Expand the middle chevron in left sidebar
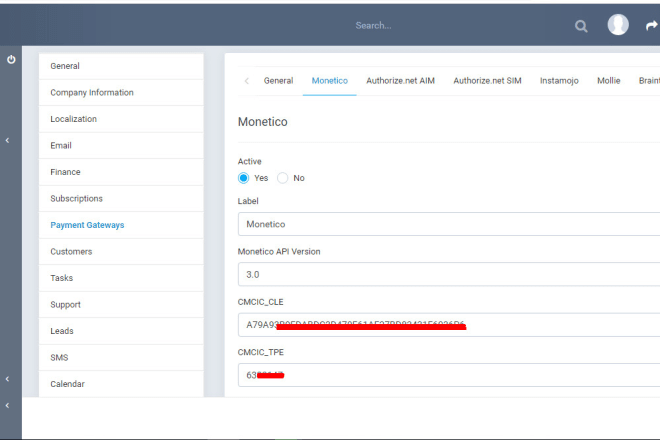This screenshot has height=440, width=660. 7,379
